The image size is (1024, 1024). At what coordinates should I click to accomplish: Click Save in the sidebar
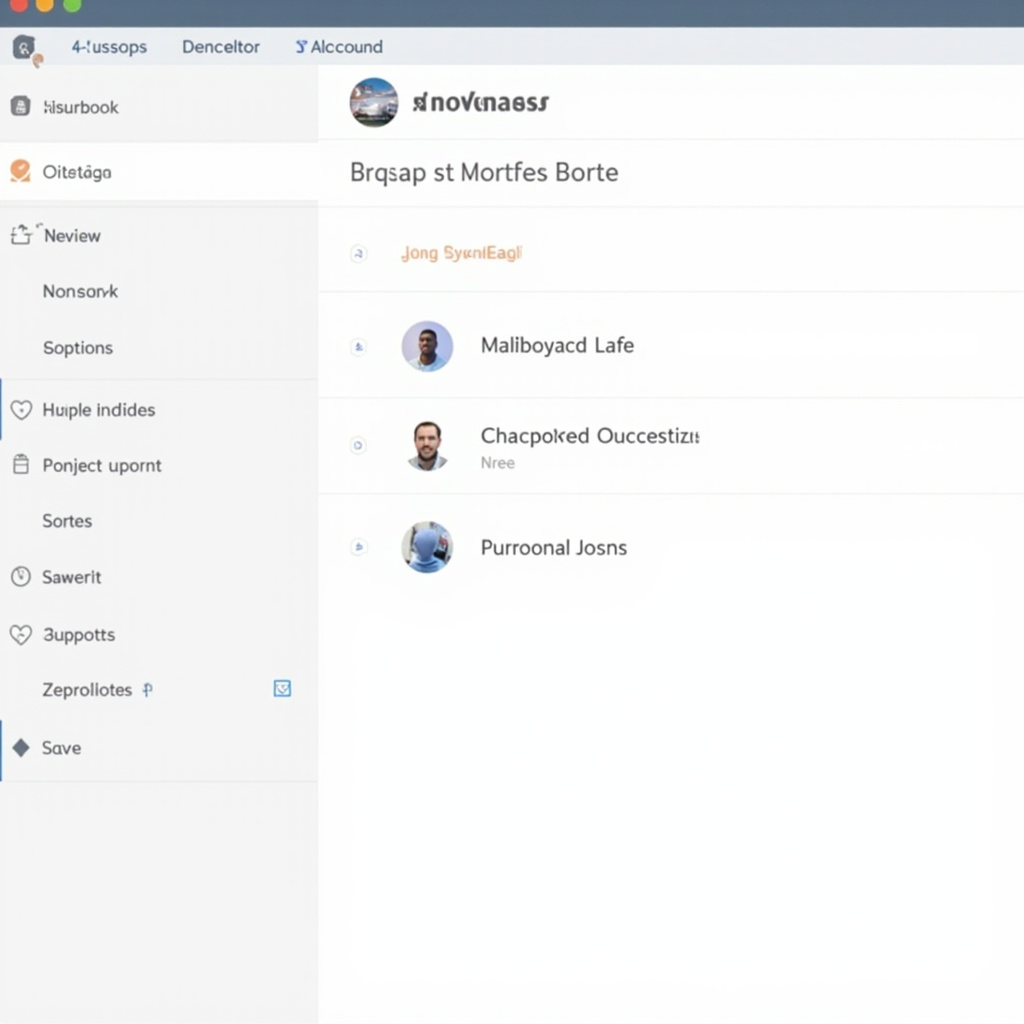pyautogui.click(x=61, y=748)
